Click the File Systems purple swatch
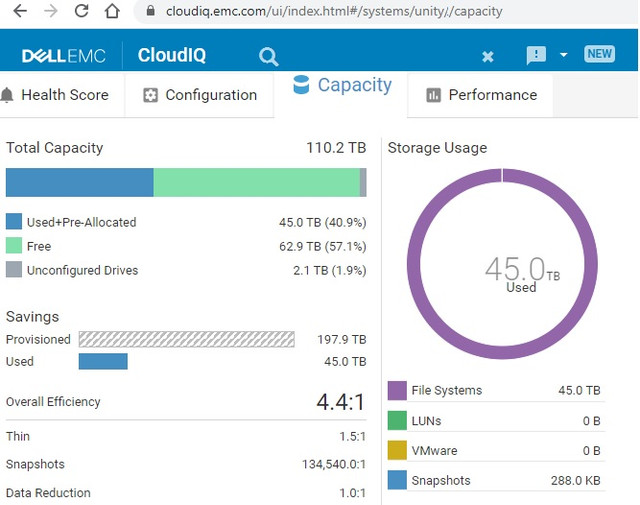The height and width of the screenshot is (505, 640). 397,390
